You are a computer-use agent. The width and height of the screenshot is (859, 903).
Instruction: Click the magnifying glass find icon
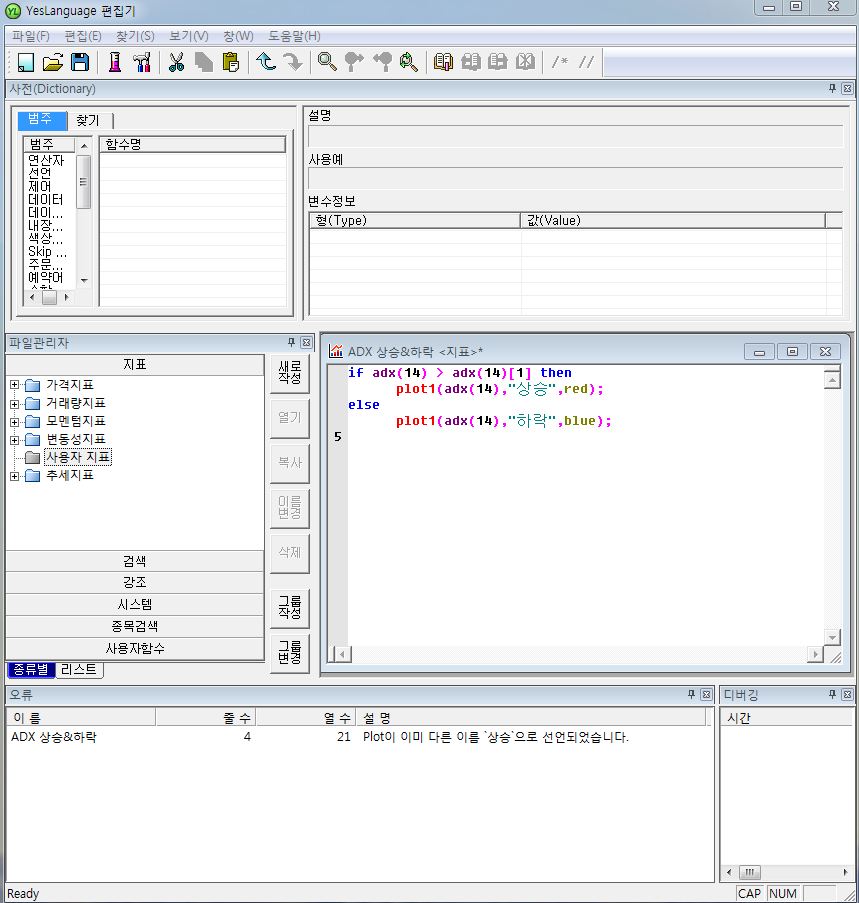coord(327,62)
